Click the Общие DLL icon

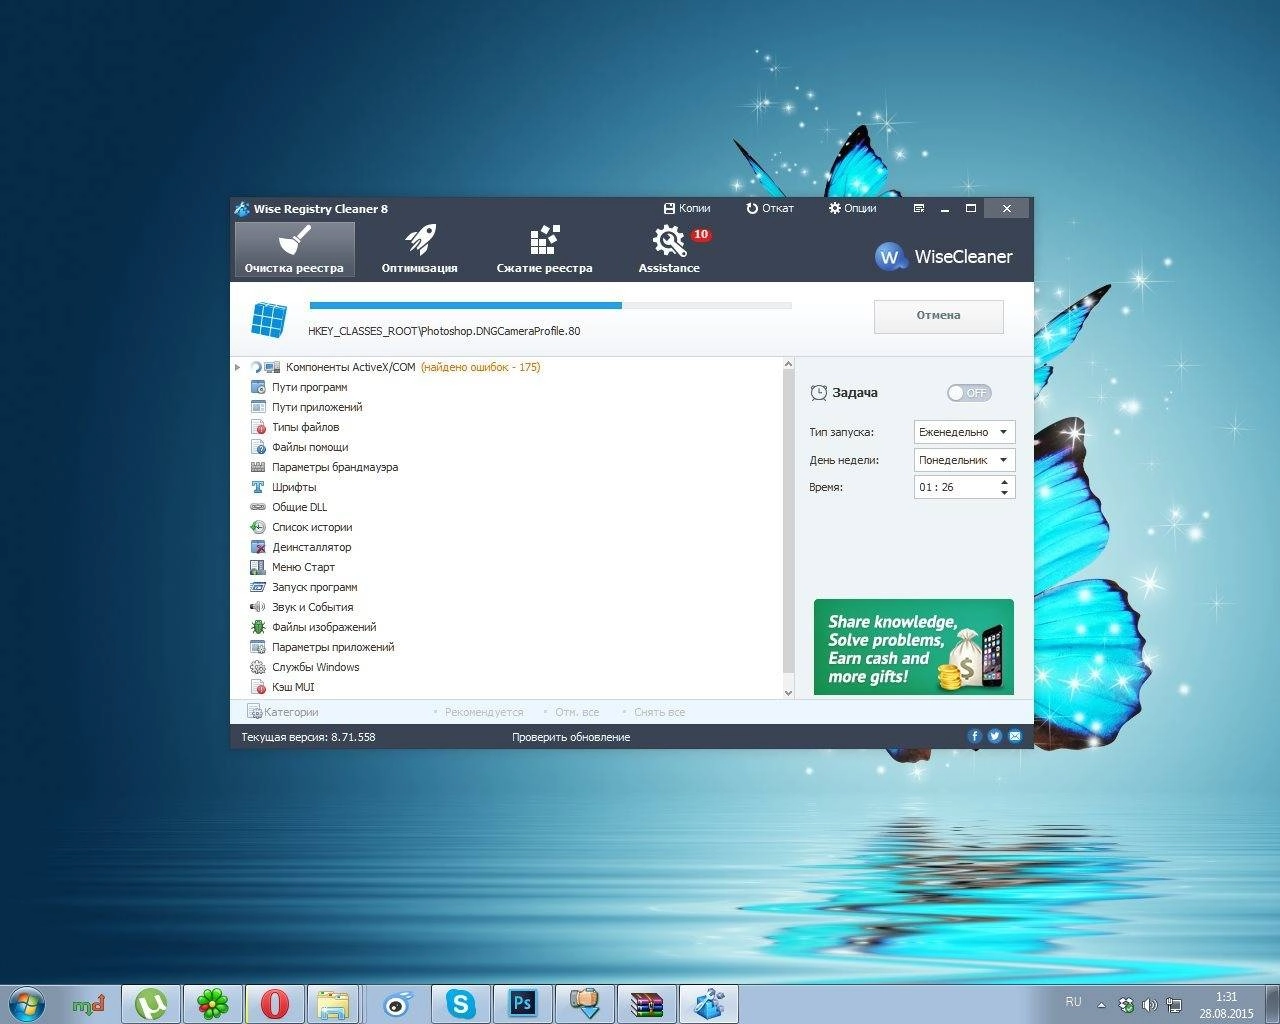[x=258, y=507]
